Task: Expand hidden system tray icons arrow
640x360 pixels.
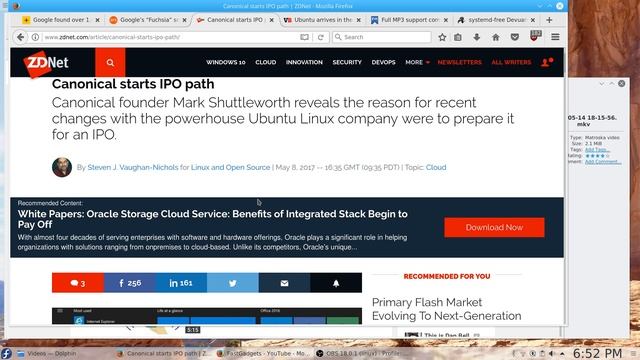Action: [x=562, y=353]
